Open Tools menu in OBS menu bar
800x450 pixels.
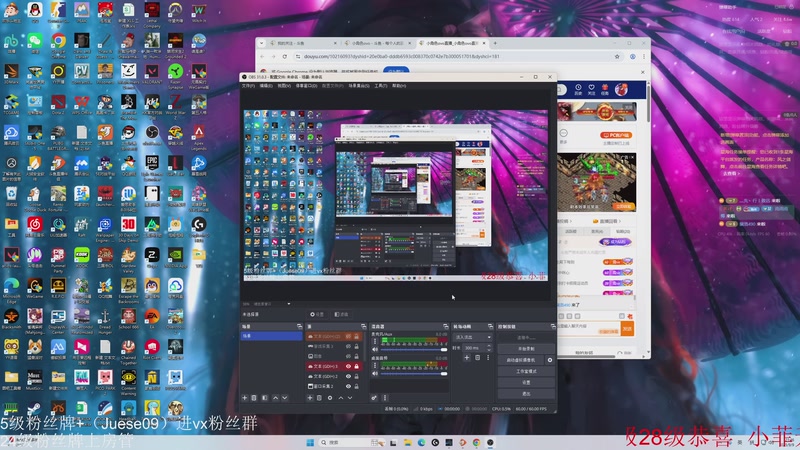381,86
